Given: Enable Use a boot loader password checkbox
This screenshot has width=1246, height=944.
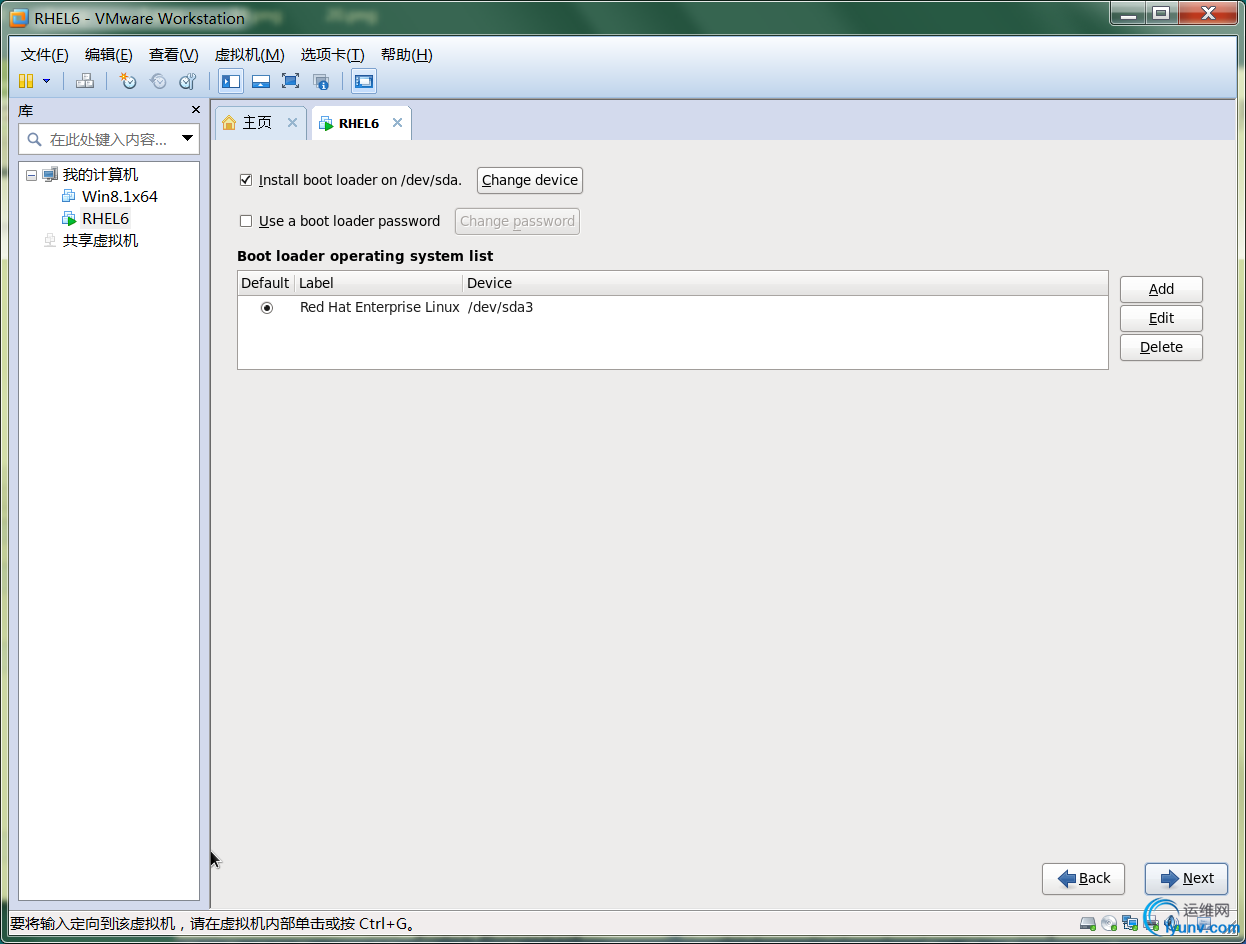Looking at the screenshot, I should (x=246, y=221).
